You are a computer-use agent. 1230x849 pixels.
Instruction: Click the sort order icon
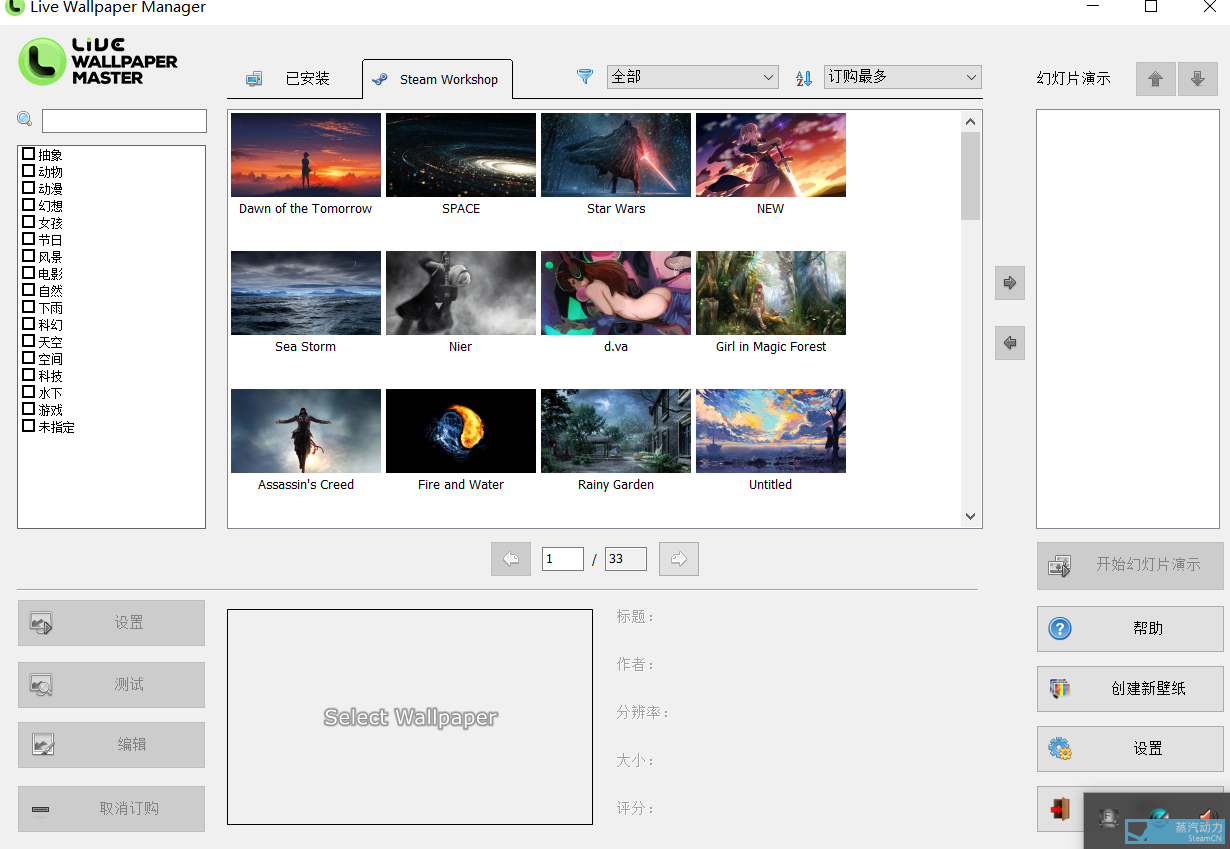pyautogui.click(x=804, y=77)
